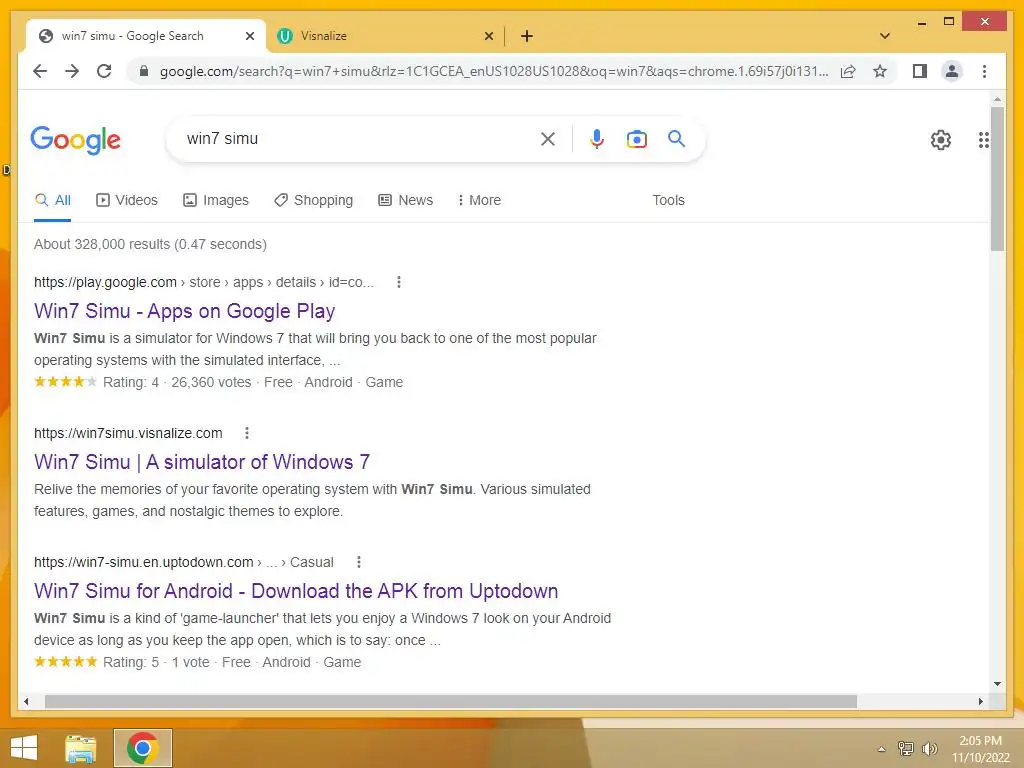Open search Tools
This screenshot has width=1024, height=768.
point(668,200)
